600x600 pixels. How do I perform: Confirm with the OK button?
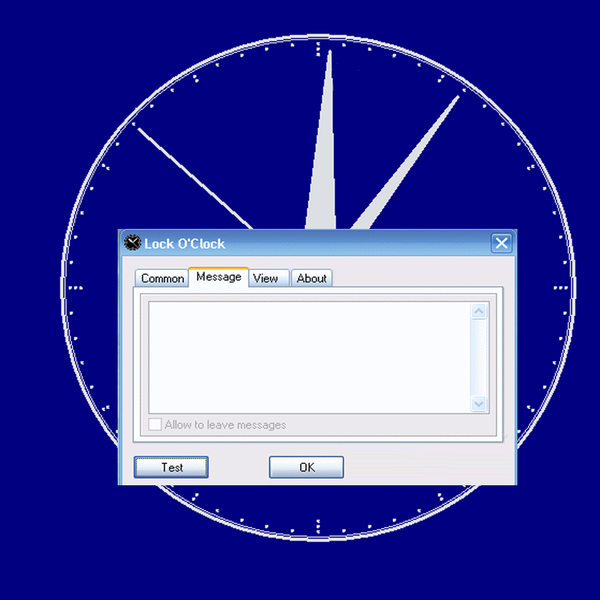pyautogui.click(x=306, y=467)
